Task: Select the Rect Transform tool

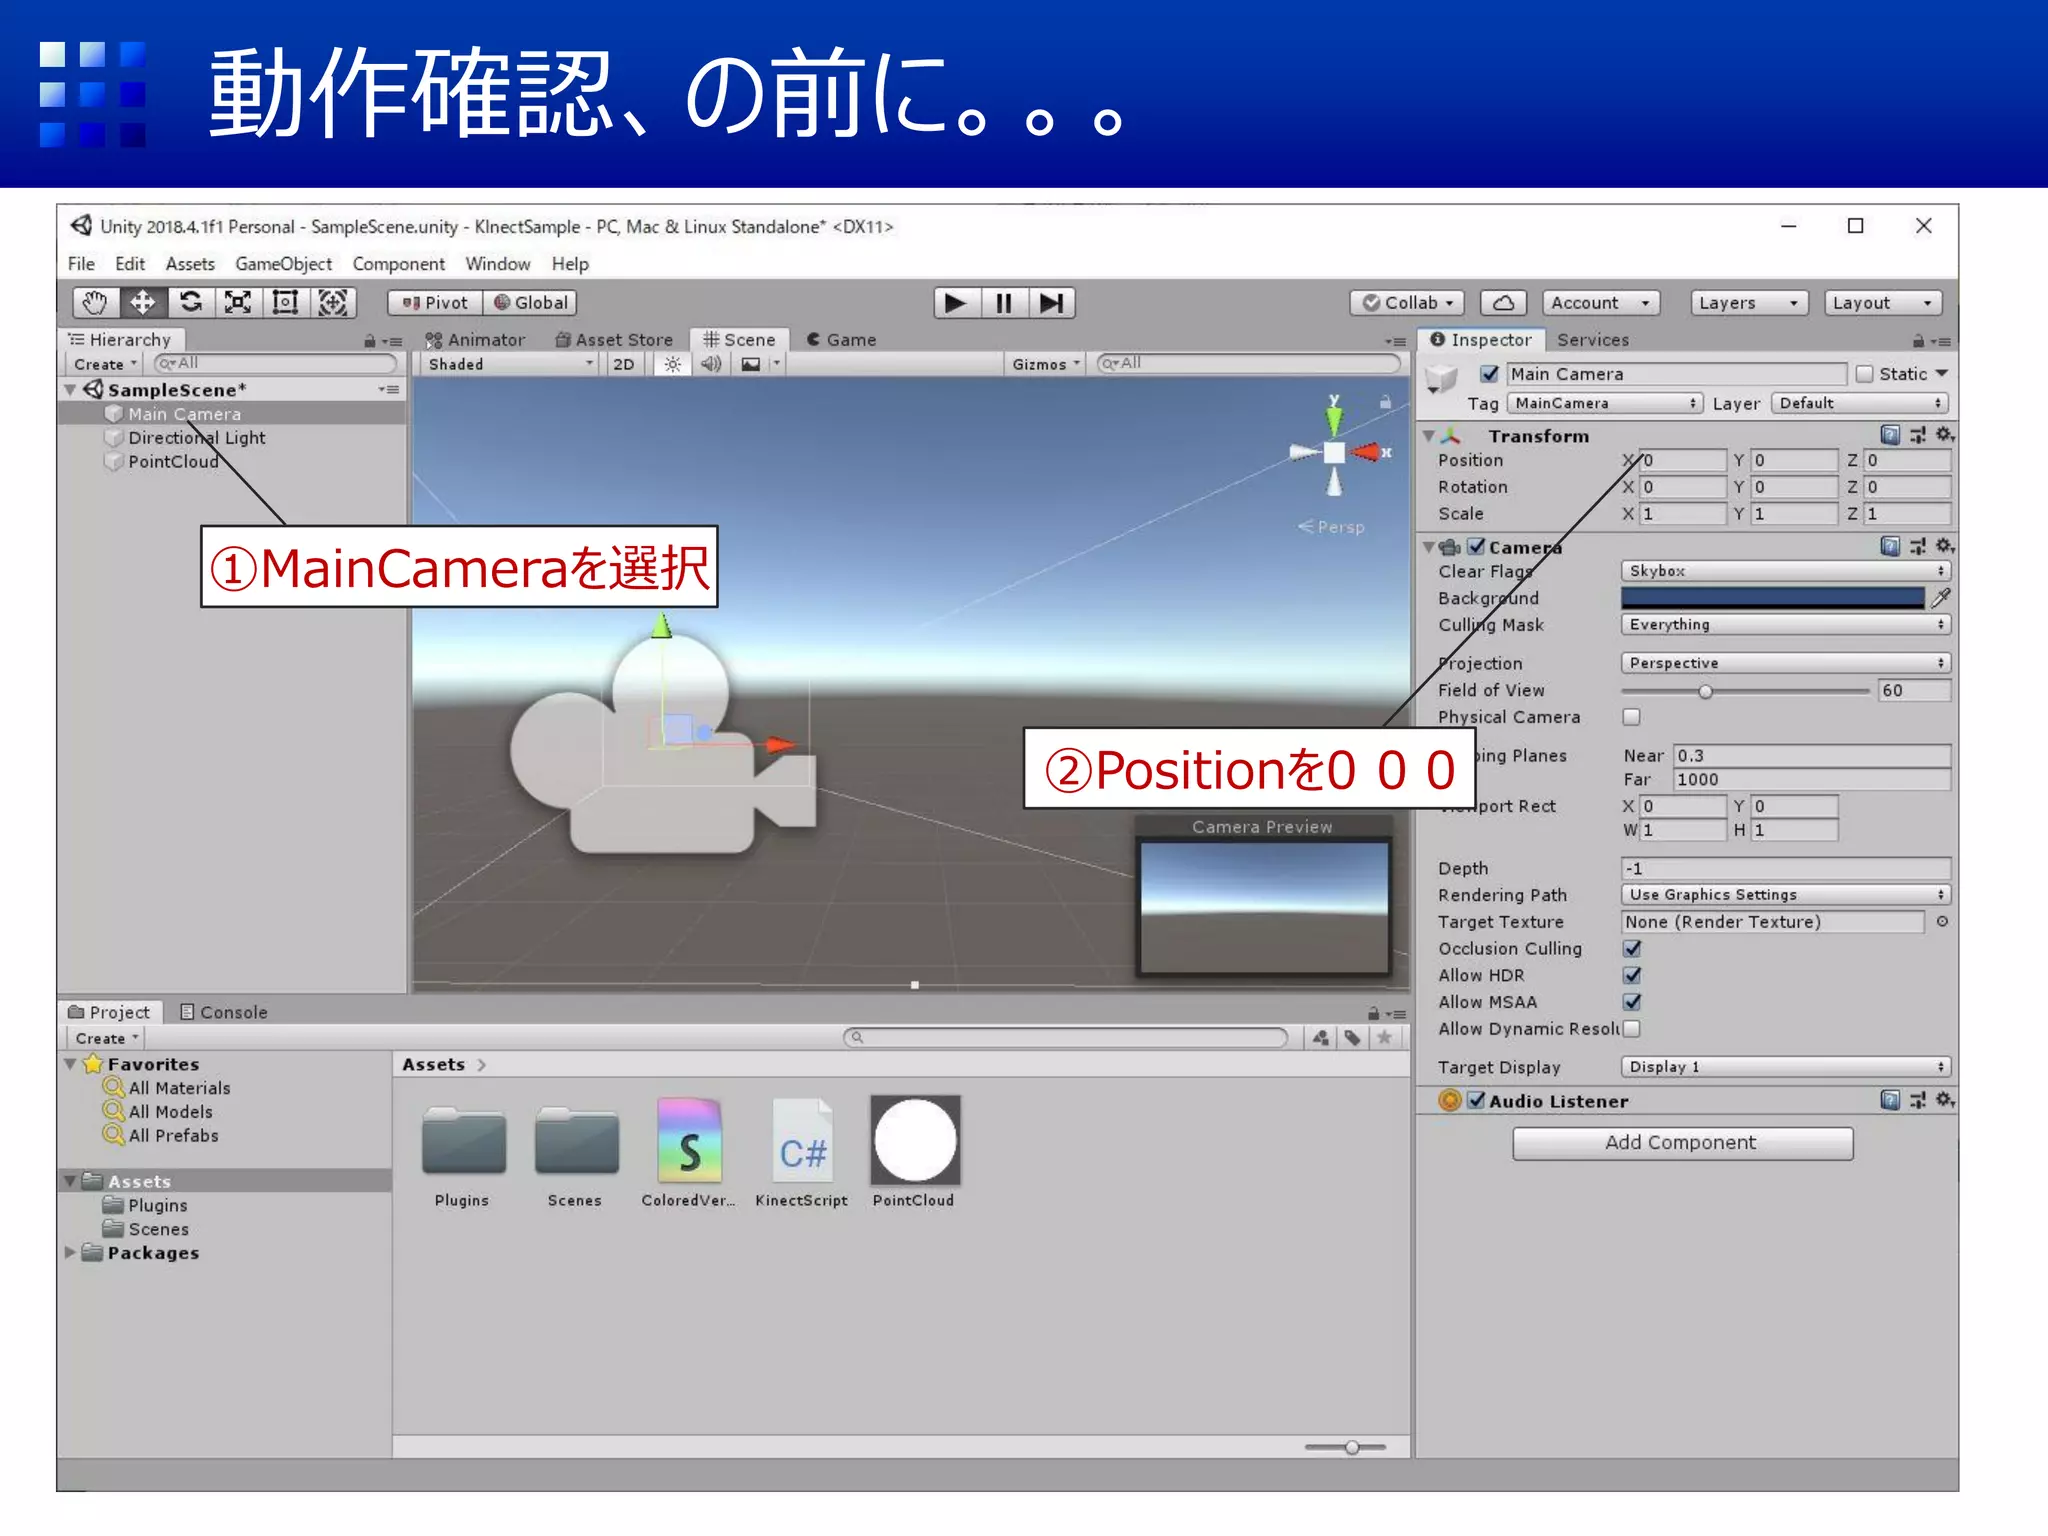Action: tap(285, 303)
